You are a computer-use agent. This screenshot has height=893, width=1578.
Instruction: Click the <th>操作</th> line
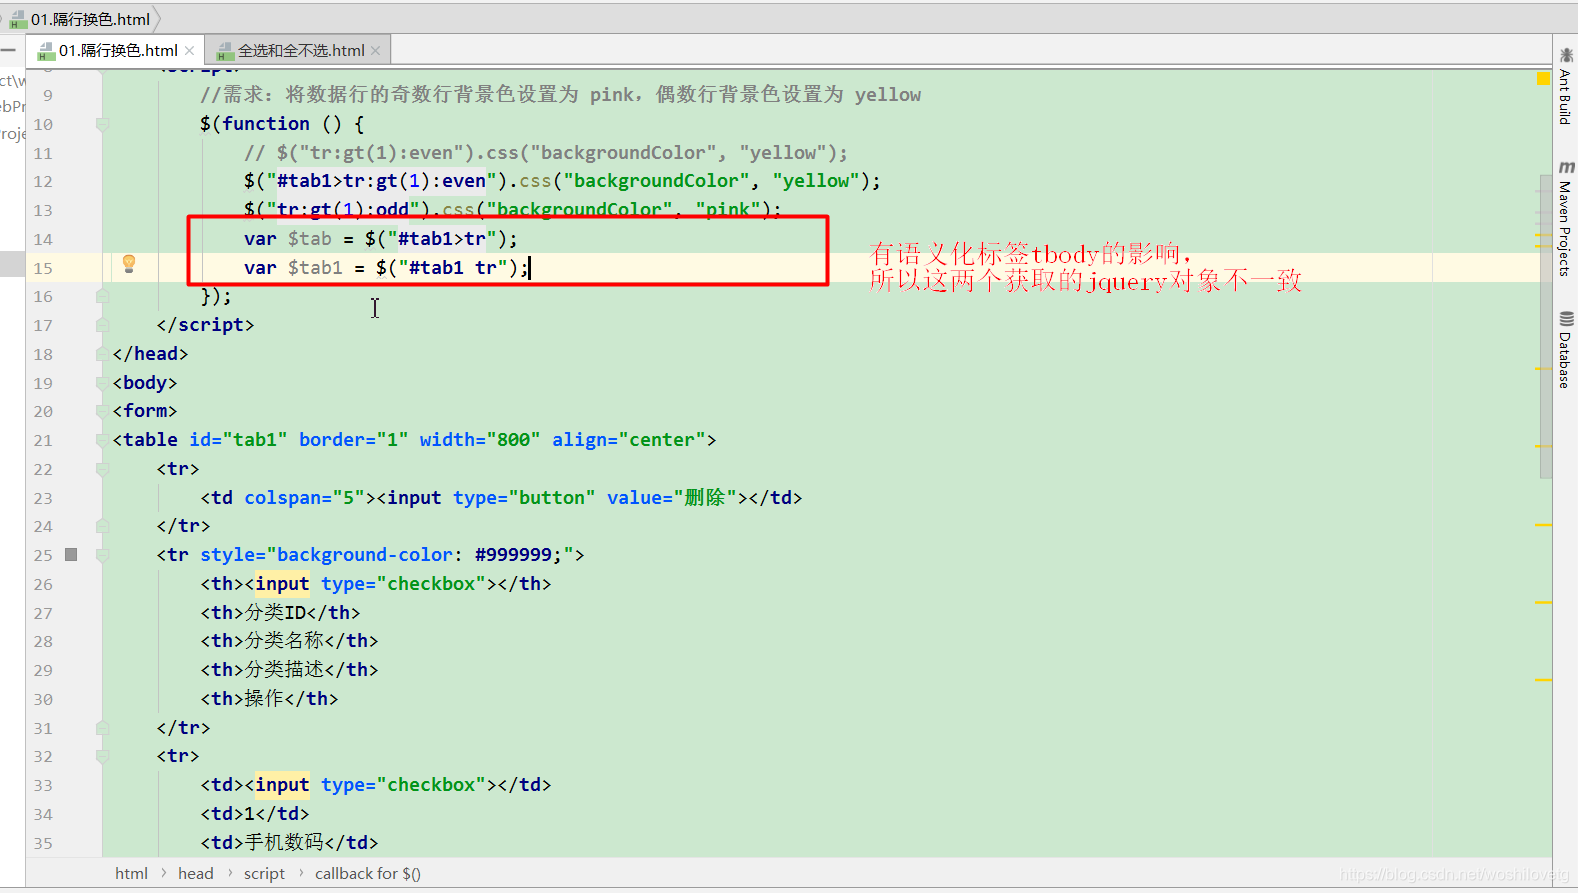(269, 699)
